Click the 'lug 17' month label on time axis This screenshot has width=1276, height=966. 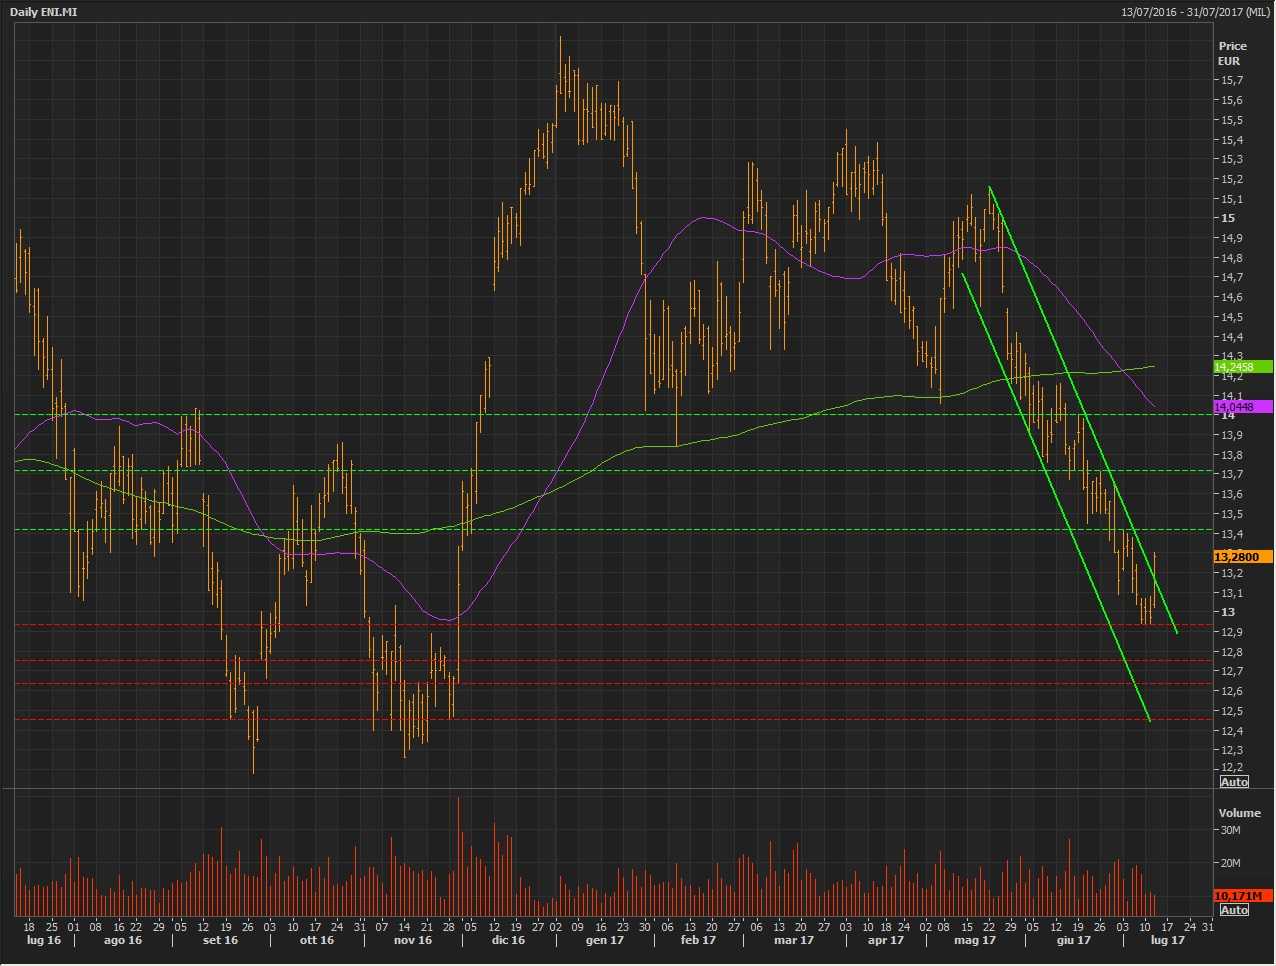(1167, 940)
